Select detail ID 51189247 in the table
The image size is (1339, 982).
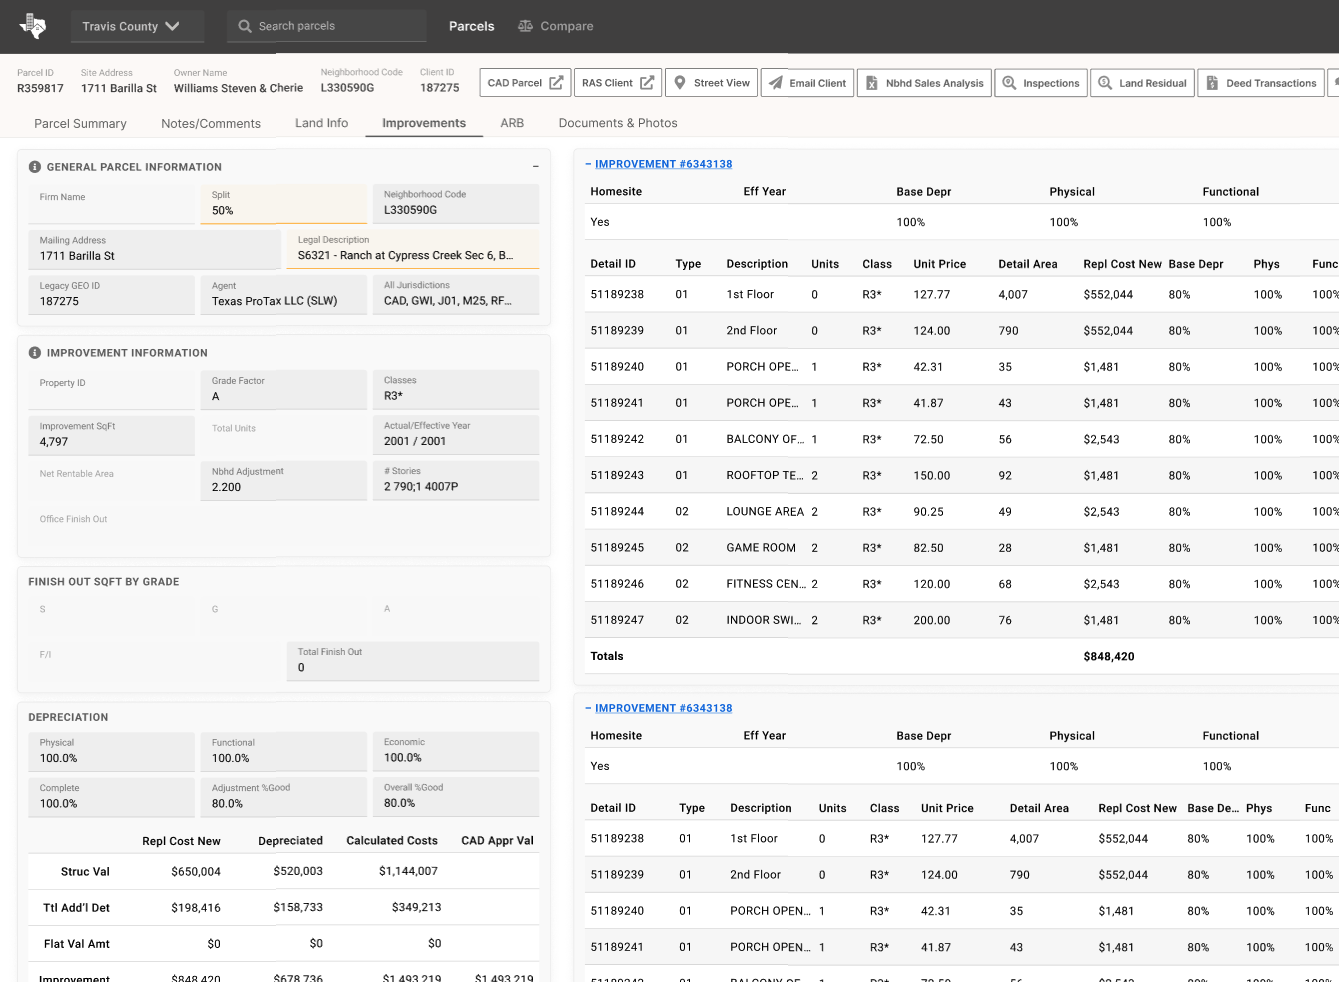tap(617, 620)
